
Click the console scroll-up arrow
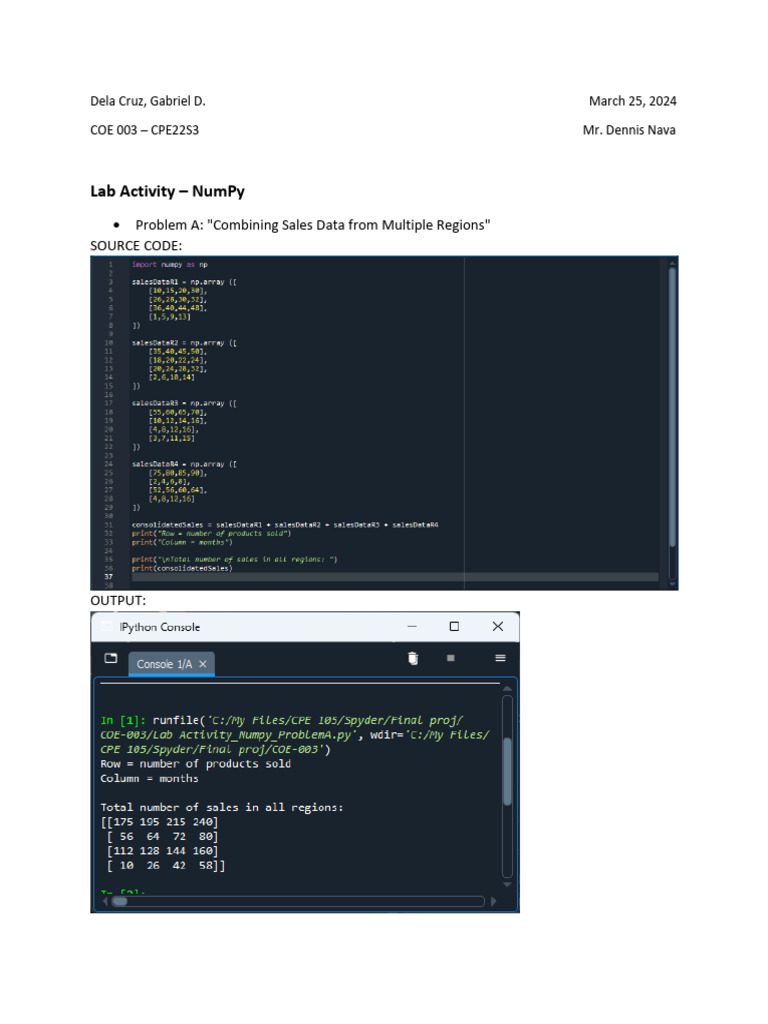tap(507, 689)
